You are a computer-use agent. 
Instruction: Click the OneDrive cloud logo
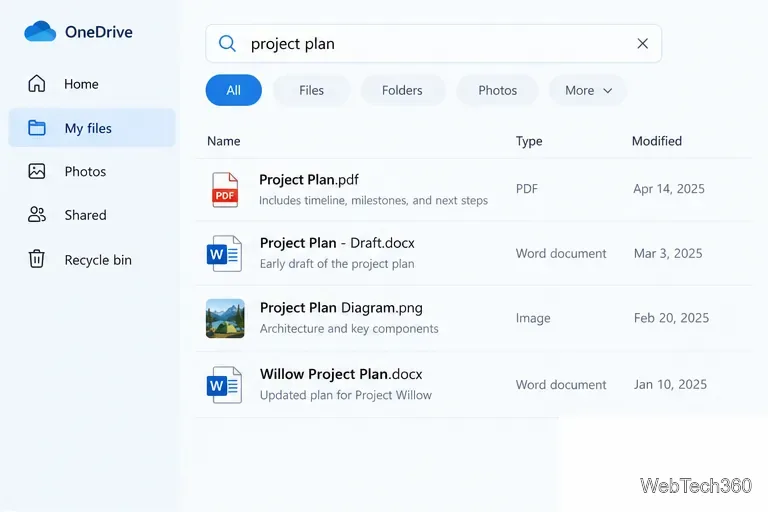40,31
